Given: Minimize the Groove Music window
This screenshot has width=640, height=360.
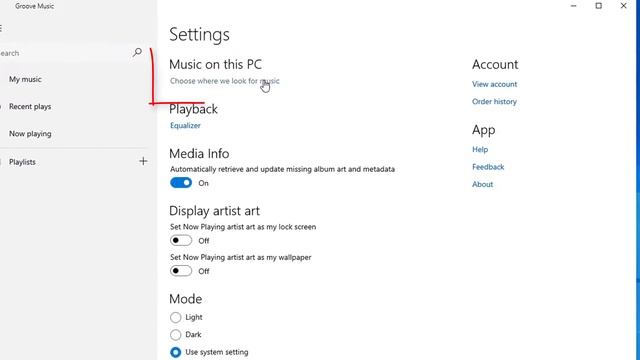Looking at the screenshot, I should [573, 6].
